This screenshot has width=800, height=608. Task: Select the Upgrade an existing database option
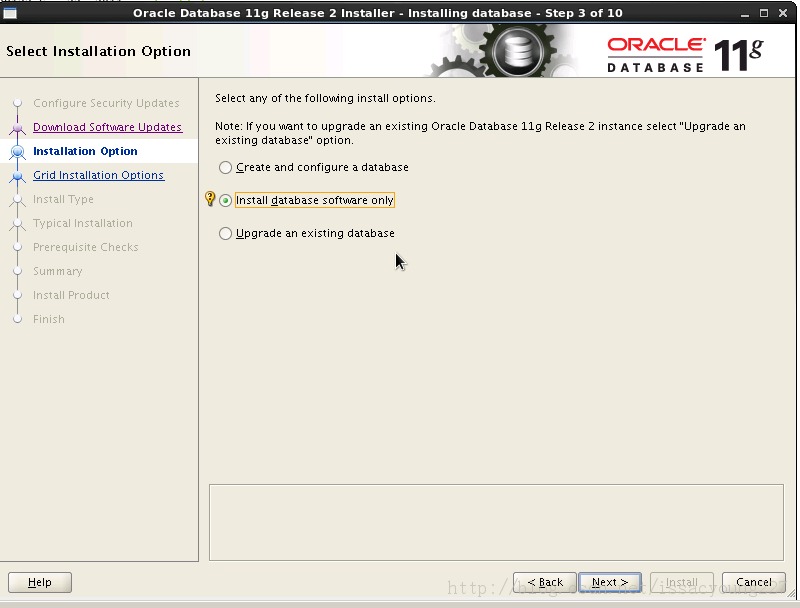pyautogui.click(x=226, y=233)
